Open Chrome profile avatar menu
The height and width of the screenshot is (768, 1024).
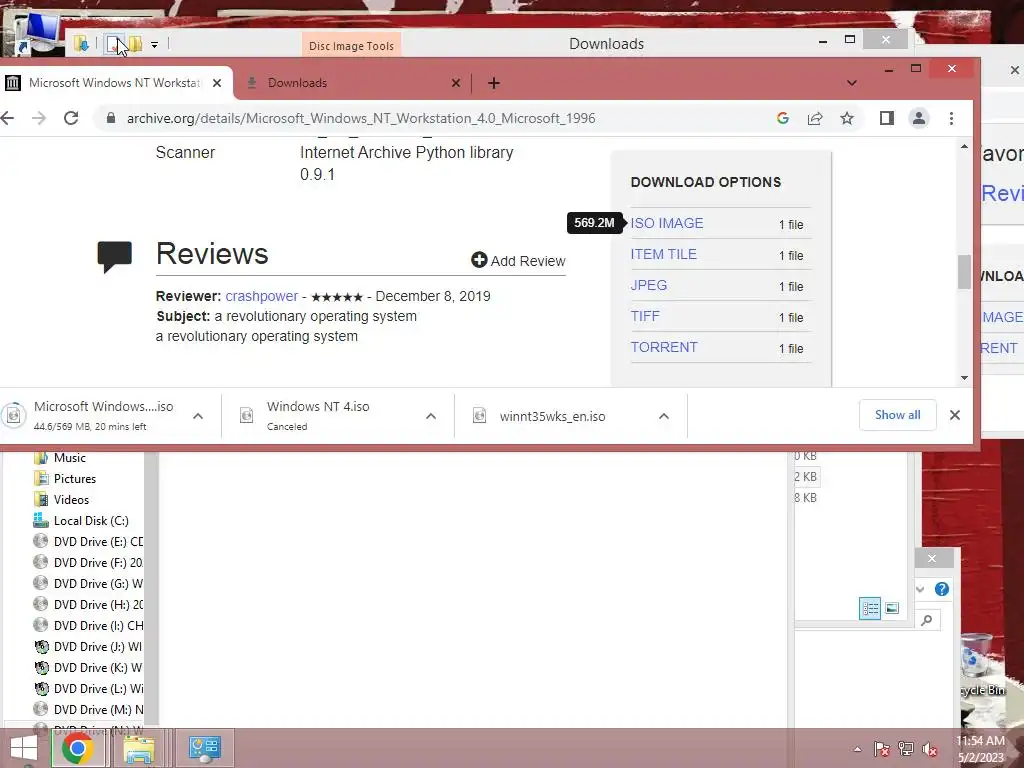tap(919, 118)
